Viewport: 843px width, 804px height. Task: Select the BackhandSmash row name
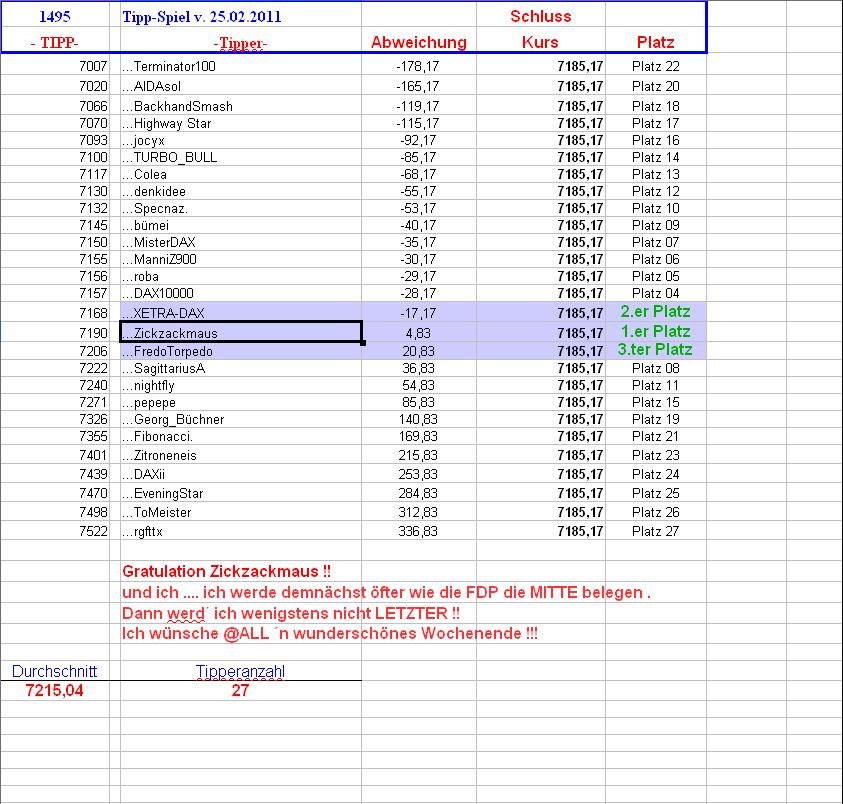(240, 106)
